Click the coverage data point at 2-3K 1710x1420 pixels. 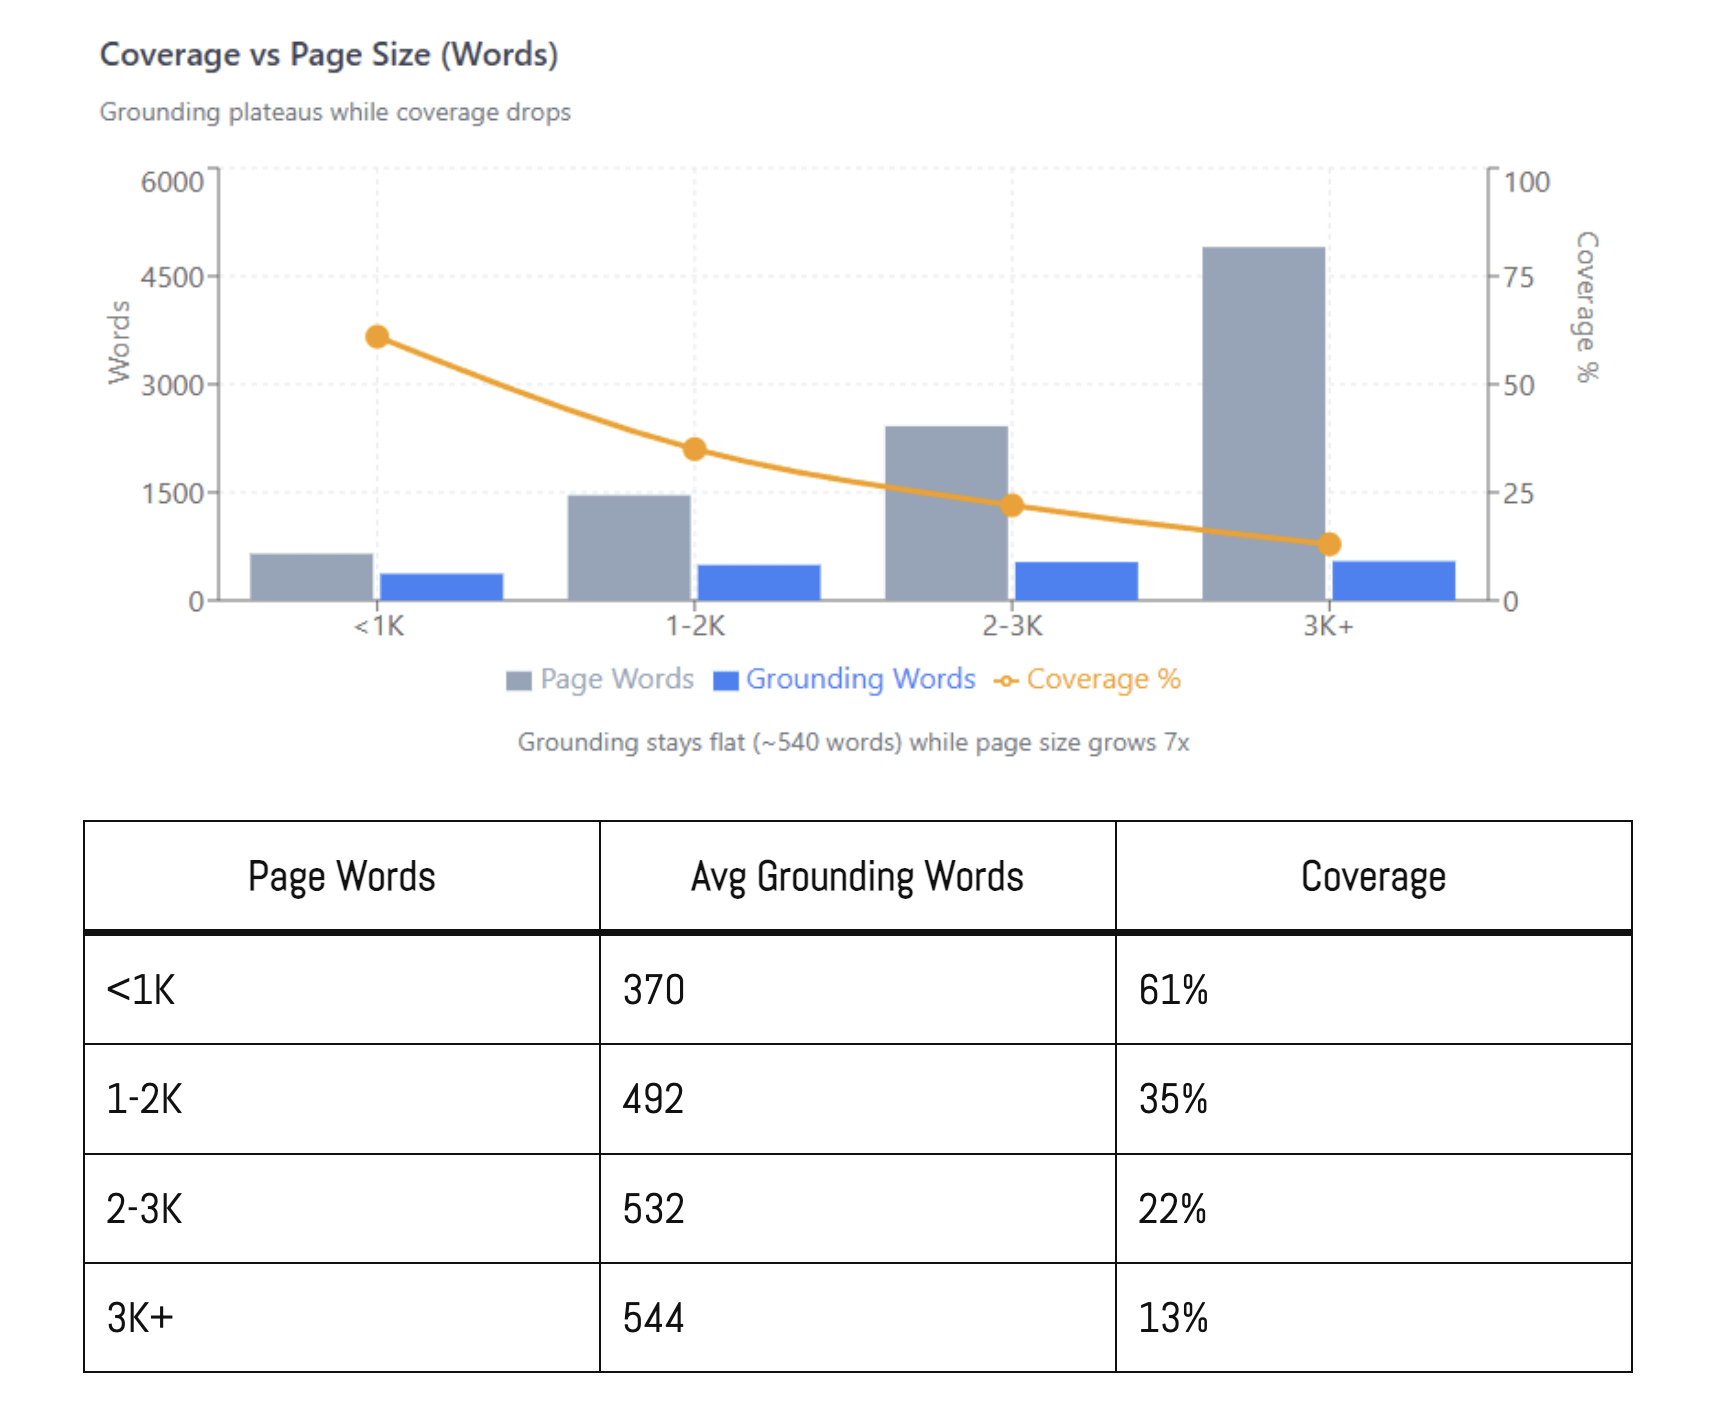(1012, 505)
